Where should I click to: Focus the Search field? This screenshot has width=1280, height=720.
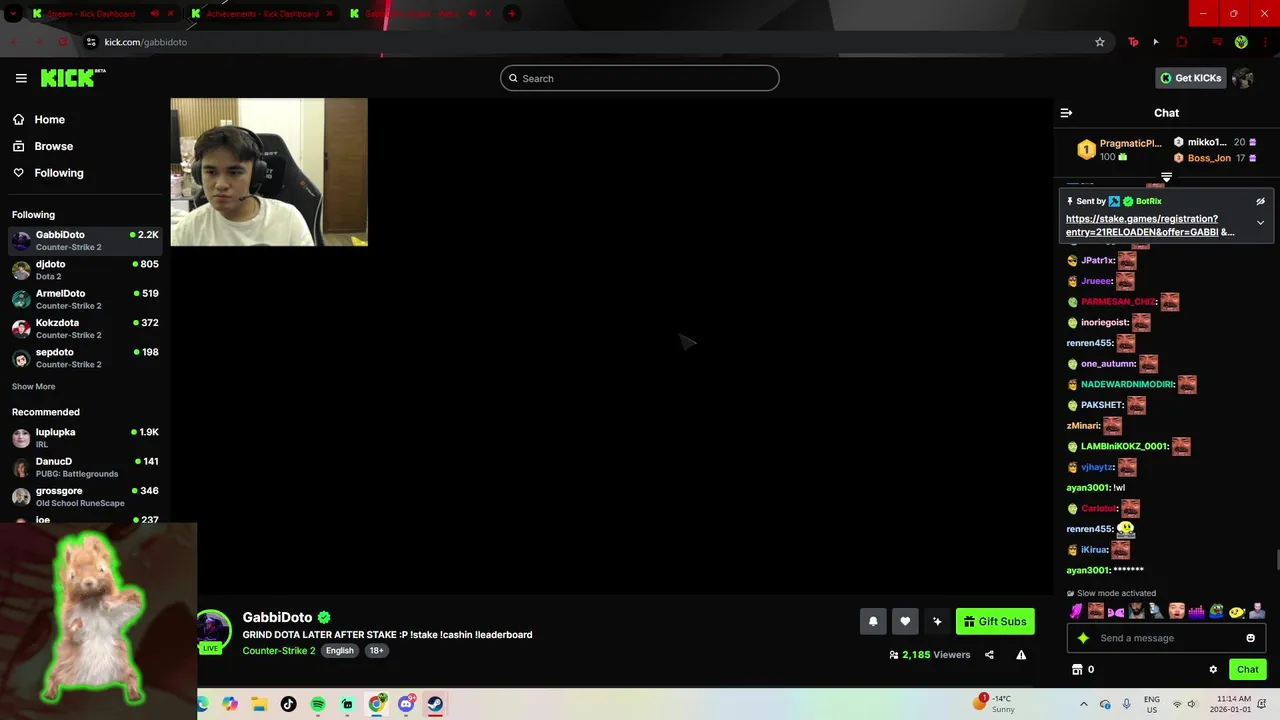(x=640, y=78)
